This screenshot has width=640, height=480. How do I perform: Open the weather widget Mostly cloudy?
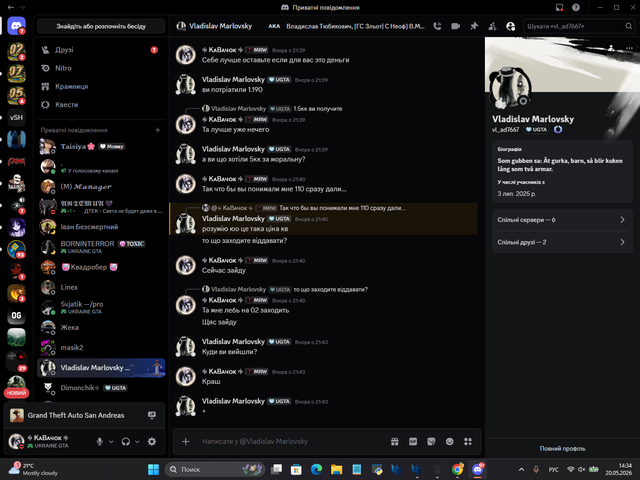pos(33,469)
